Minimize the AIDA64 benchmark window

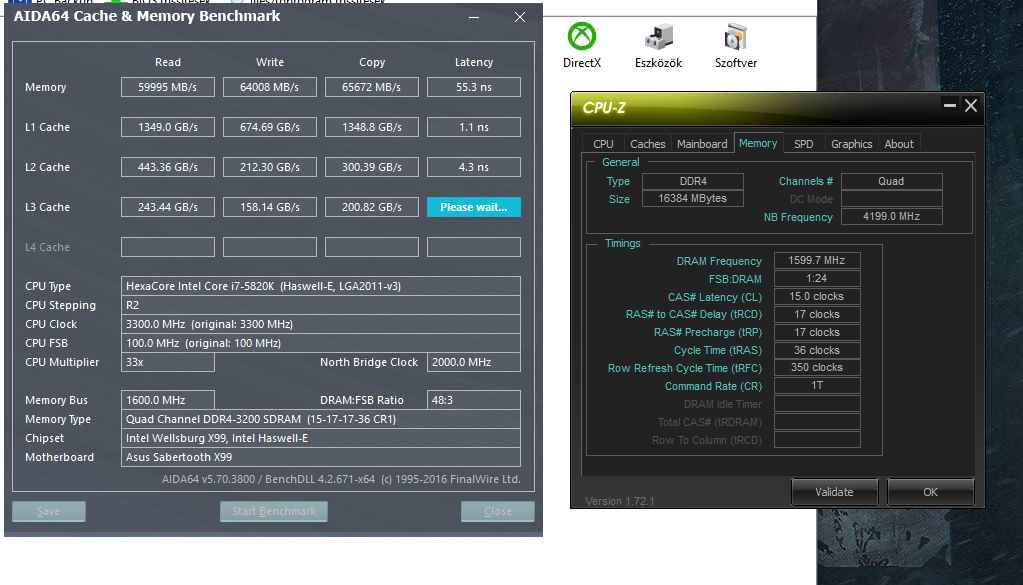point(474,17)
